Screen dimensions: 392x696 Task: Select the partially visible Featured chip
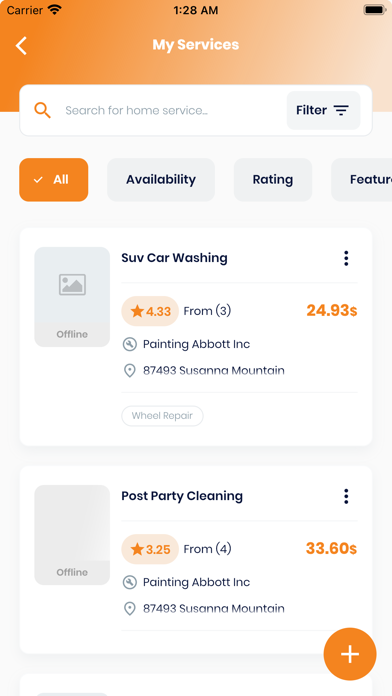361,180
